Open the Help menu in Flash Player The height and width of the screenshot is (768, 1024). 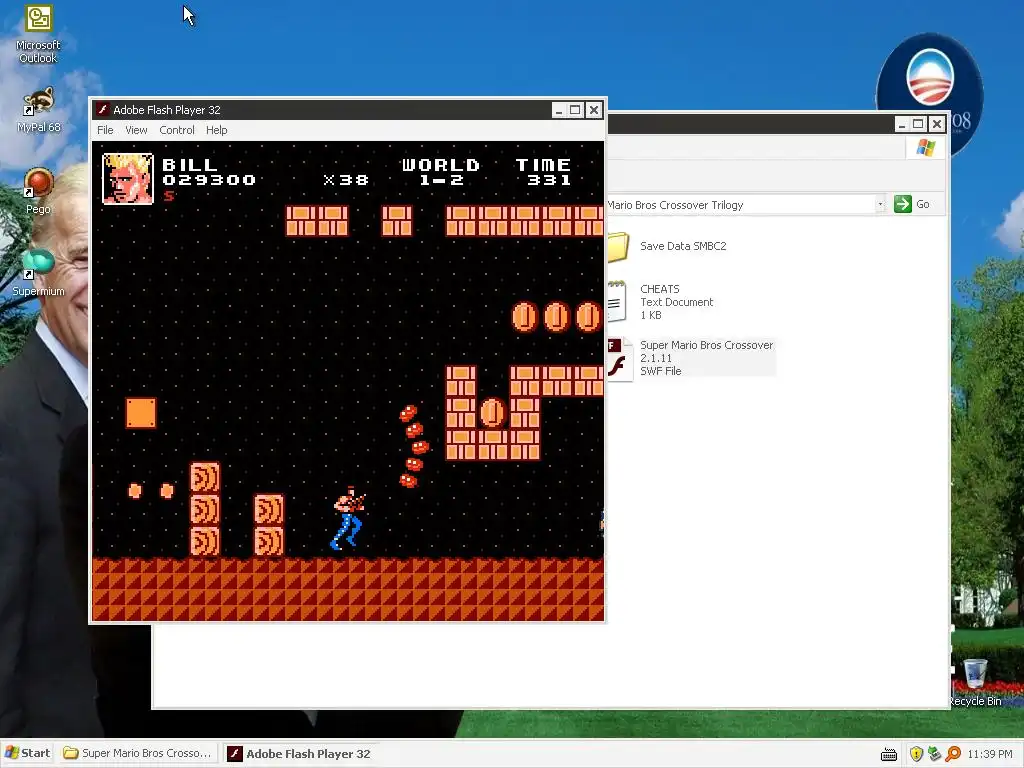point(216,130)
